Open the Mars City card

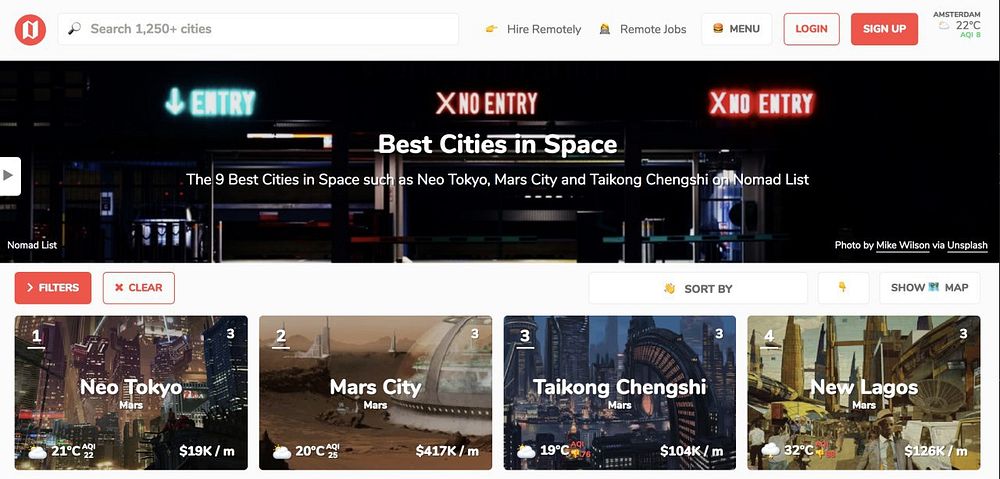pos(375,392)
